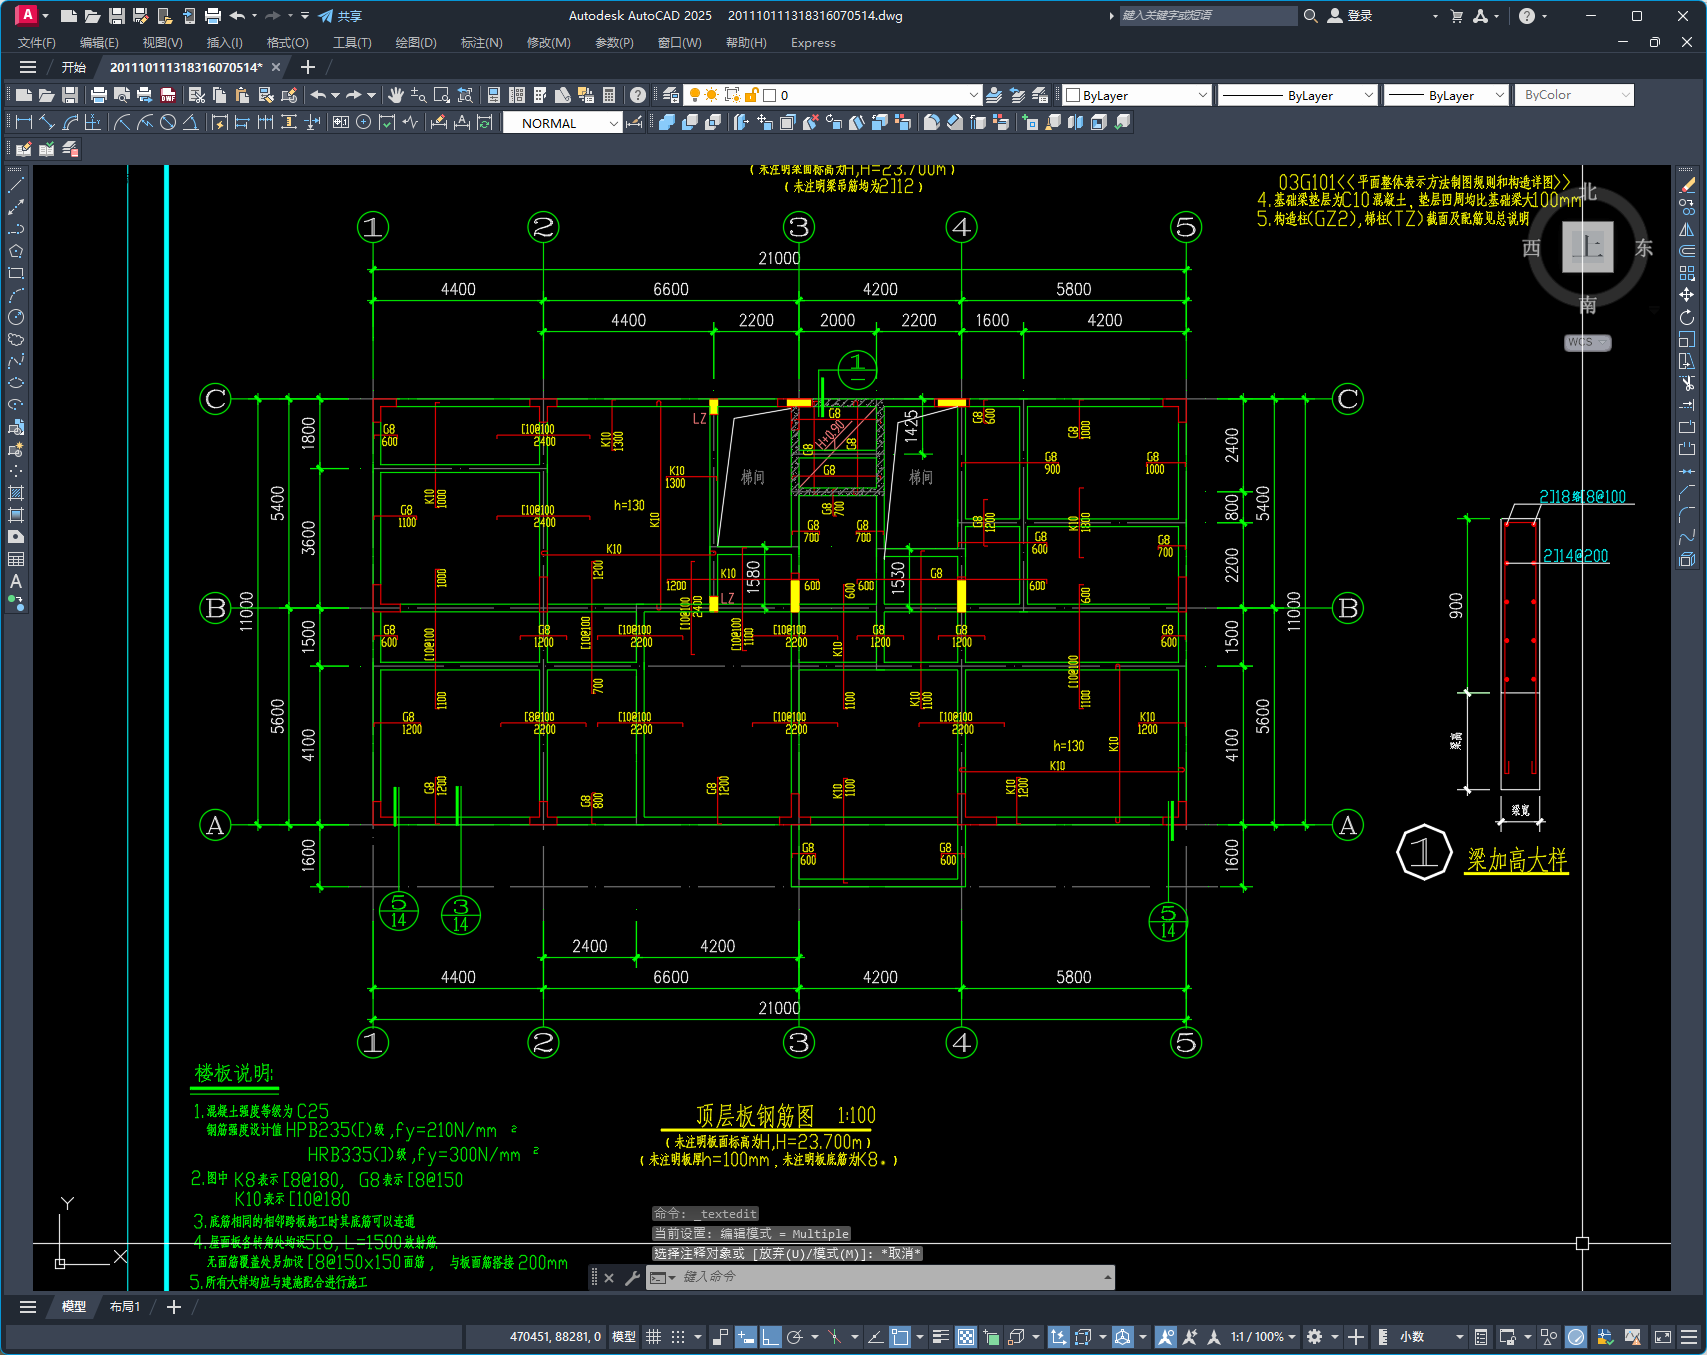Select the Erase tool in the Modify toolbar
This screenshot has height=1355, width=1707.
coord(1687,185)
